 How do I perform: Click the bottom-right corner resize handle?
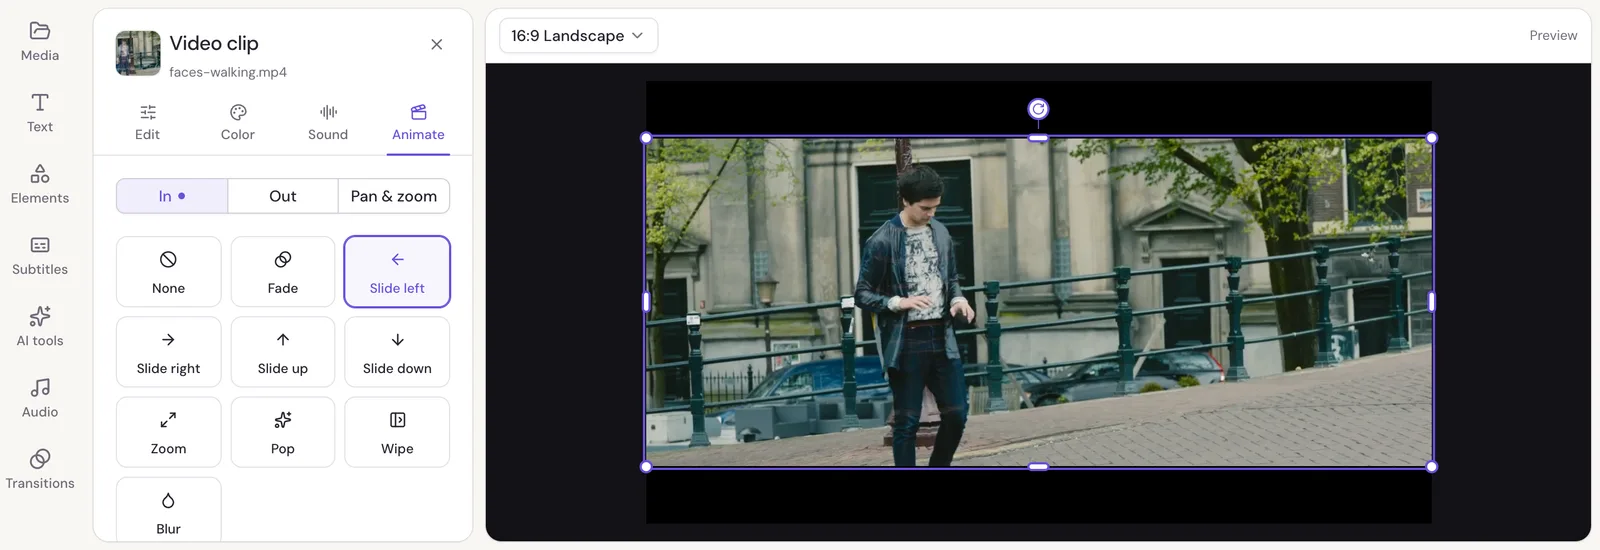click(1432, 467)
